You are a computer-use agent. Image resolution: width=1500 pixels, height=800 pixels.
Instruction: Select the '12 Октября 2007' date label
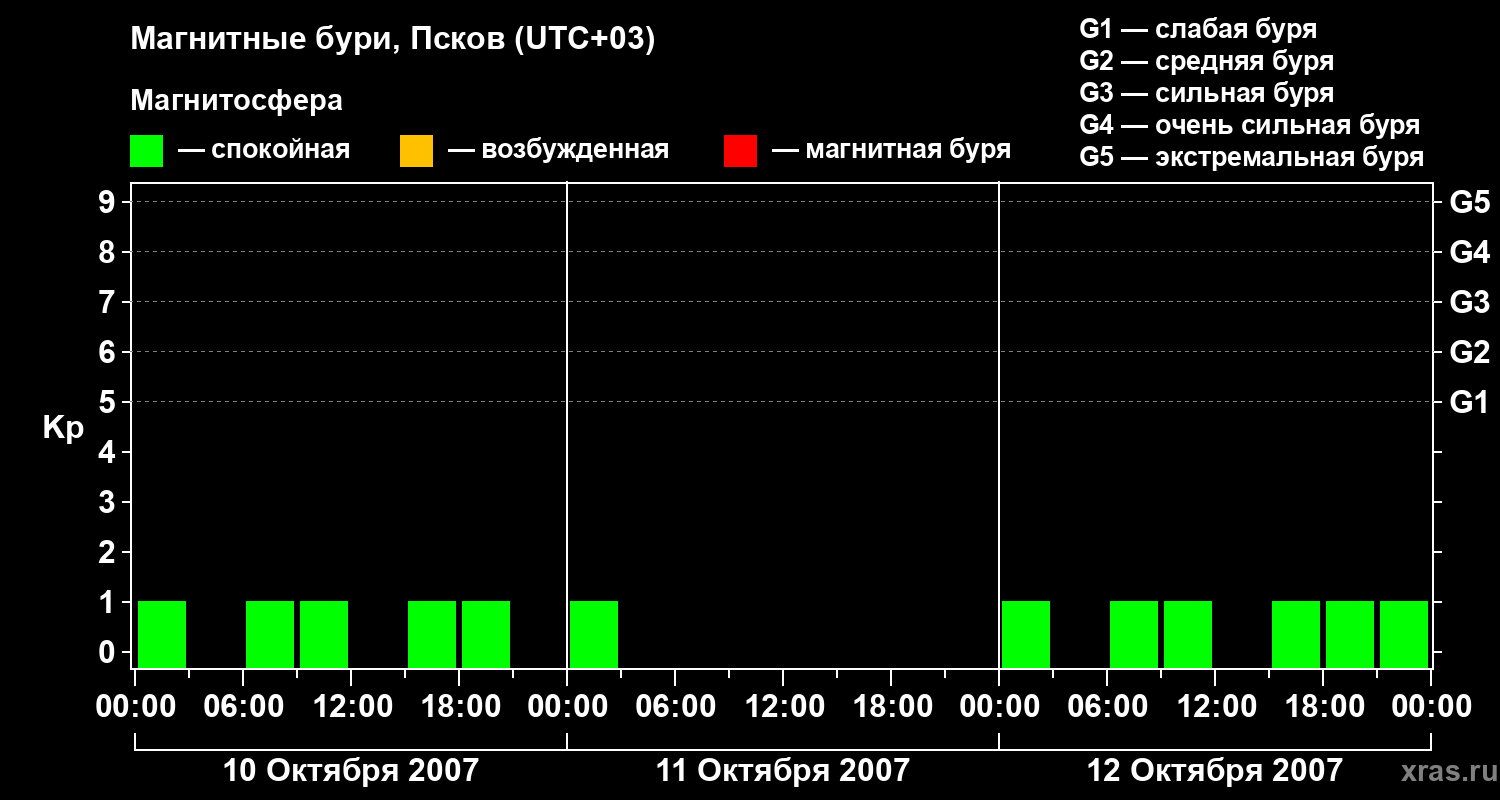coord(1215,771)
